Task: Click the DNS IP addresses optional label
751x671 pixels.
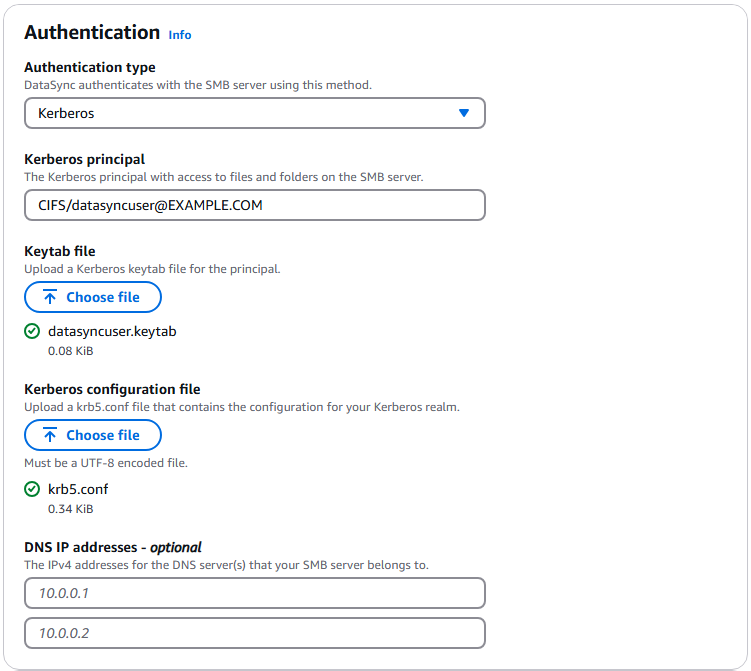Action: click(x=113, y=547)
